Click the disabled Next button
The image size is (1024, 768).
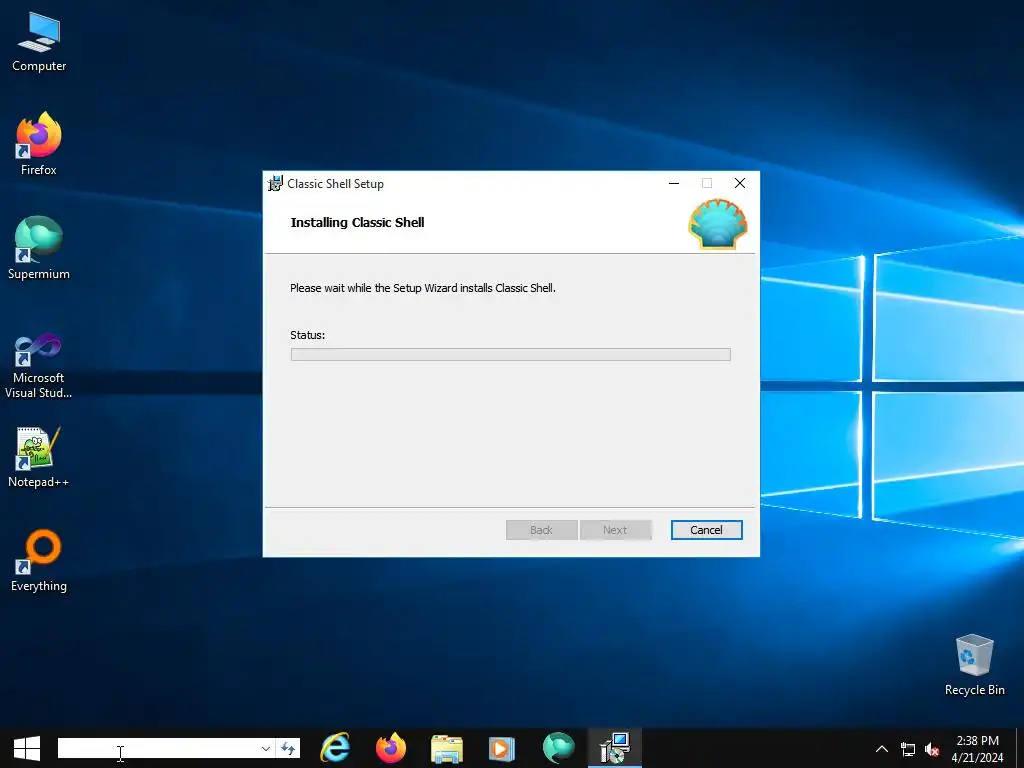(615, 530)
